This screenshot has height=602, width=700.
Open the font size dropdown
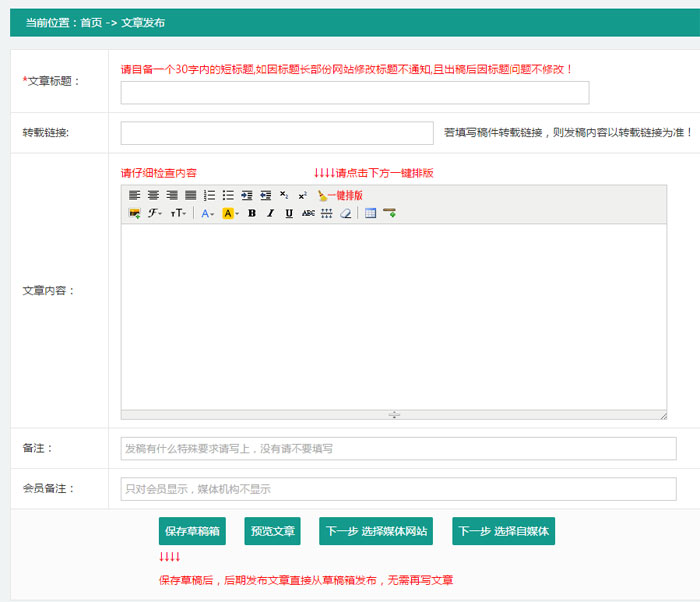[177, 213]
